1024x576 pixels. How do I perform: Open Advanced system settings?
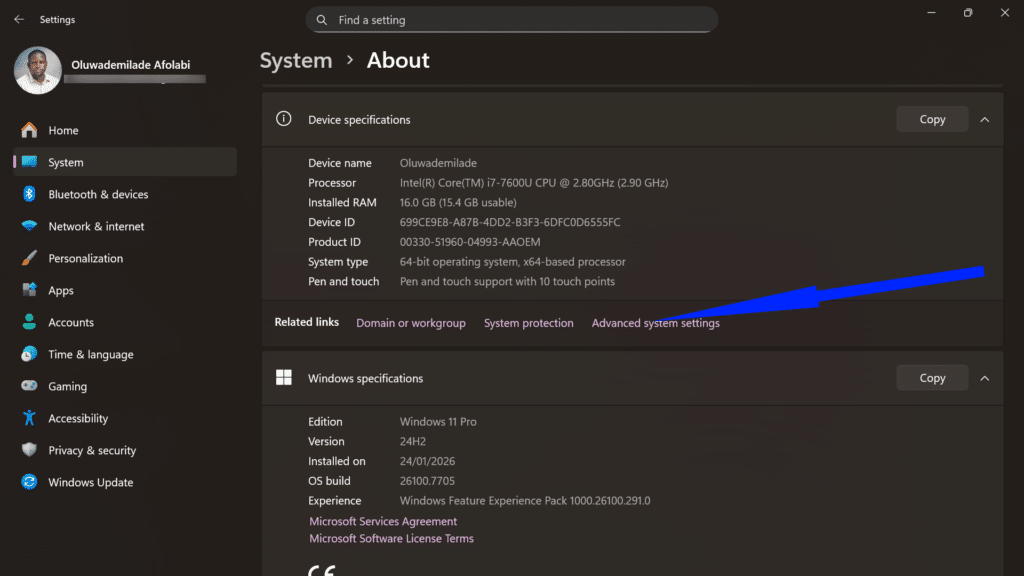tap(655, 323)
